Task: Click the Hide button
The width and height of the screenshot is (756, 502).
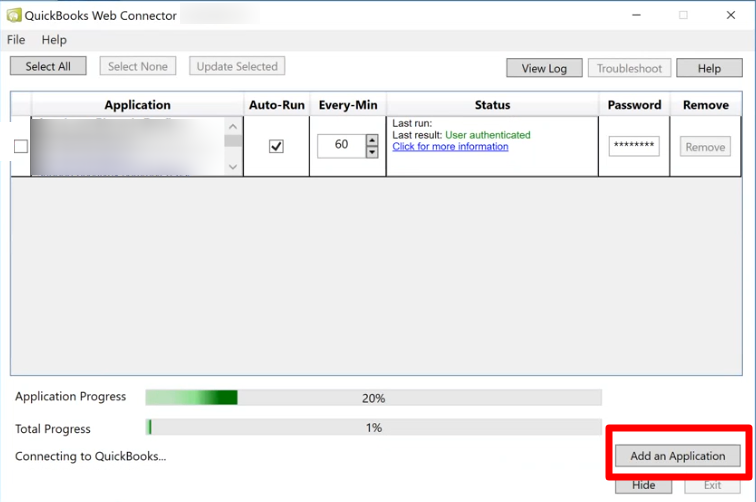Action: pos(644,486)
